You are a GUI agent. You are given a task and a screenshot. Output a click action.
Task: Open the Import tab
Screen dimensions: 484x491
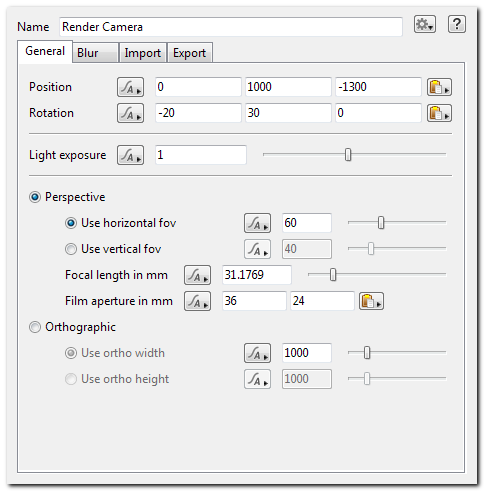(x=143, y=53)
